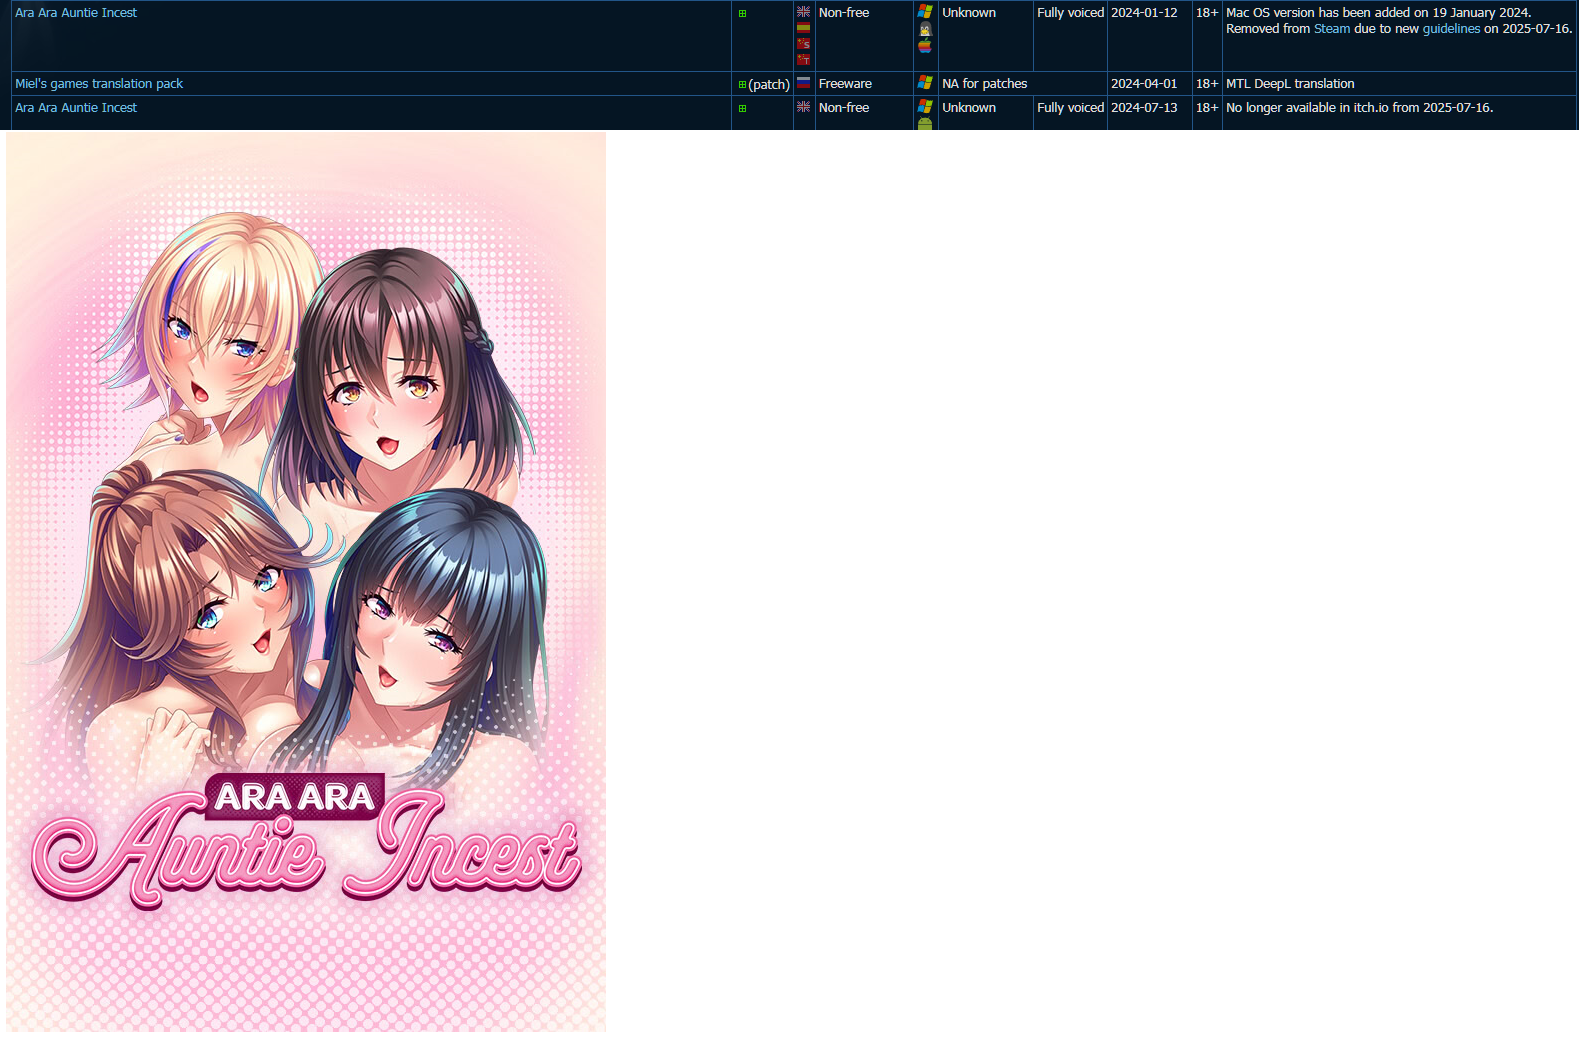Expand the Miel's translation patch details

(x=742, y=84)
